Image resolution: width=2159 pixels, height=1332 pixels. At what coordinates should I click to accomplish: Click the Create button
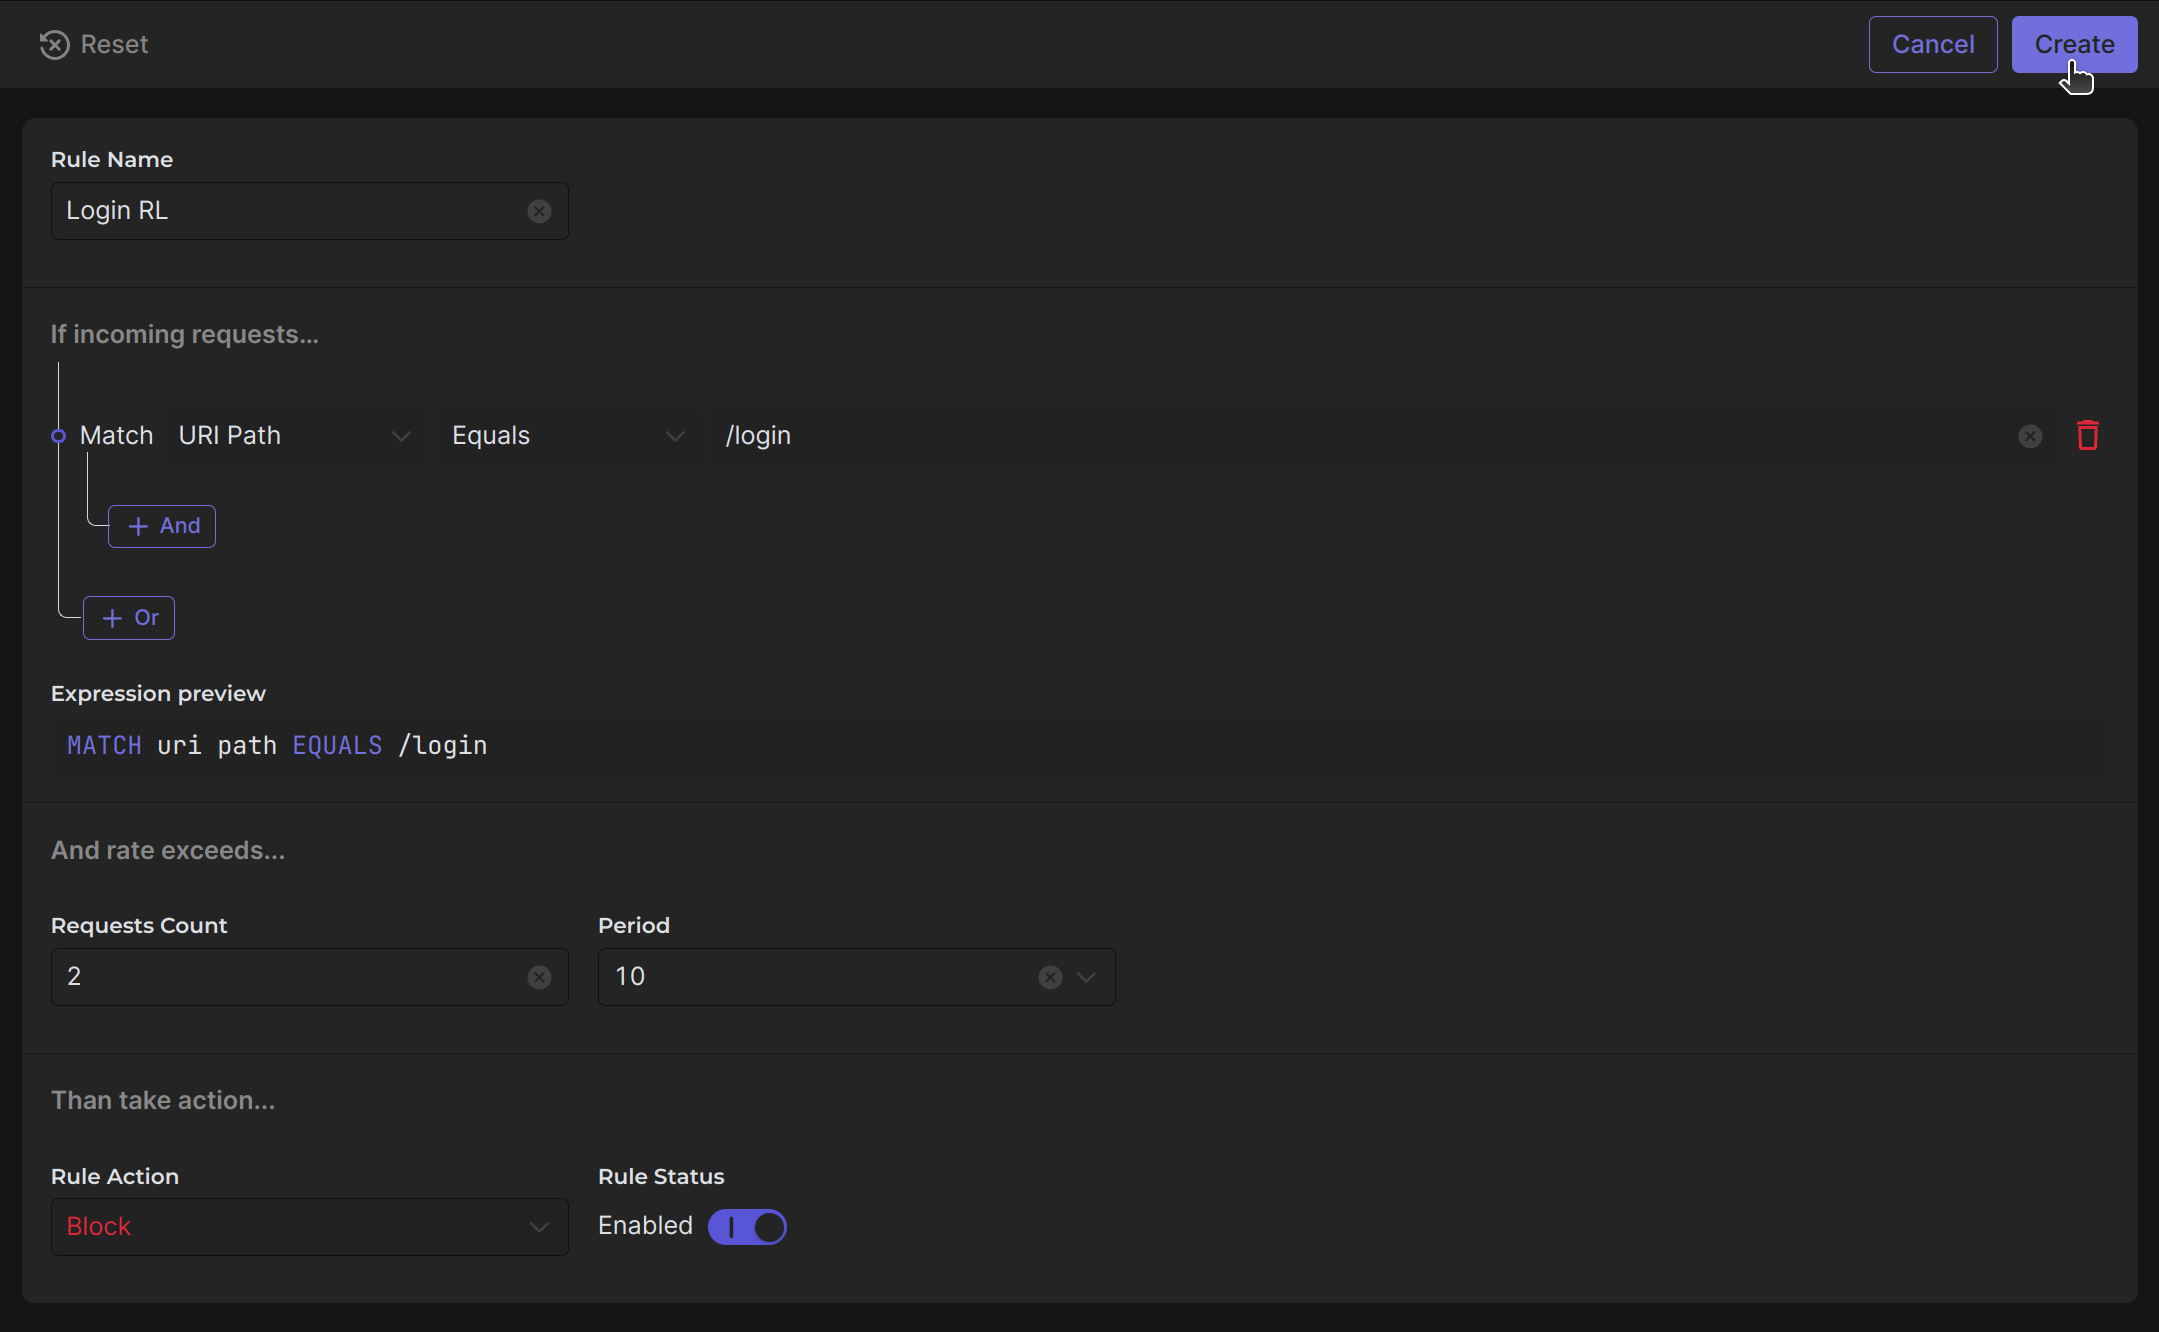[x=2074, y=45]
